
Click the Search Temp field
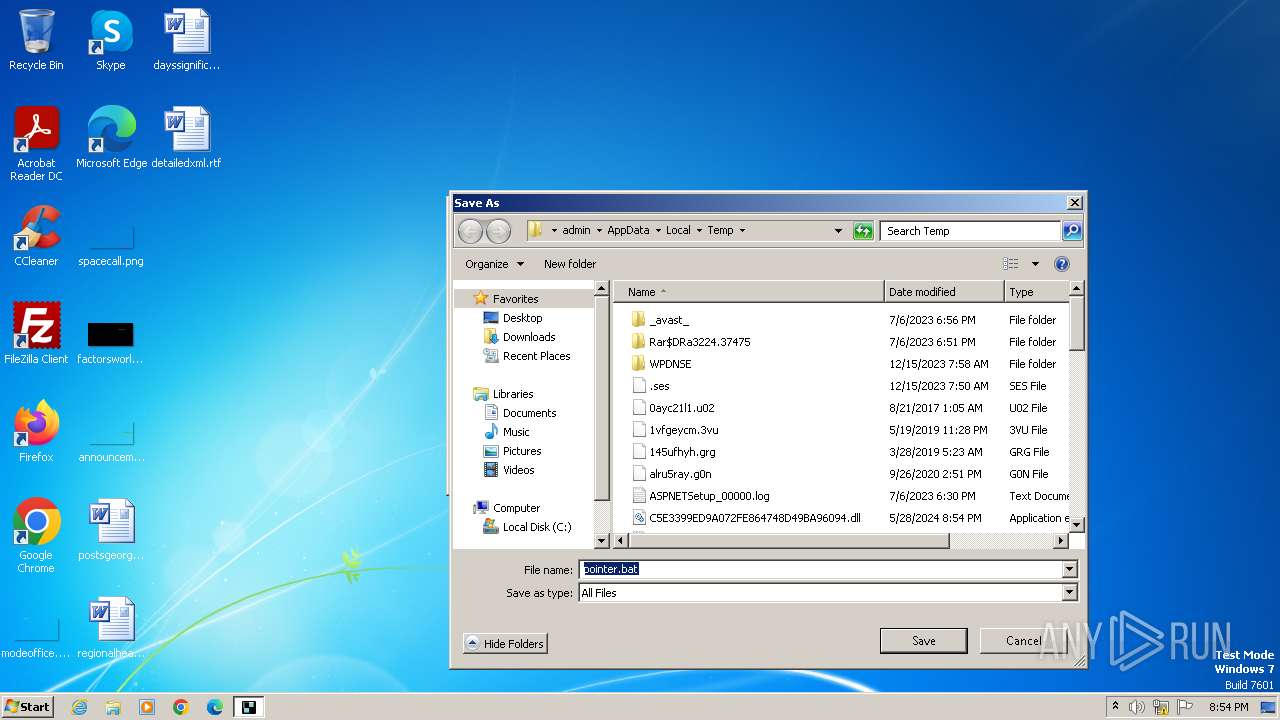(x=970, y=231)
